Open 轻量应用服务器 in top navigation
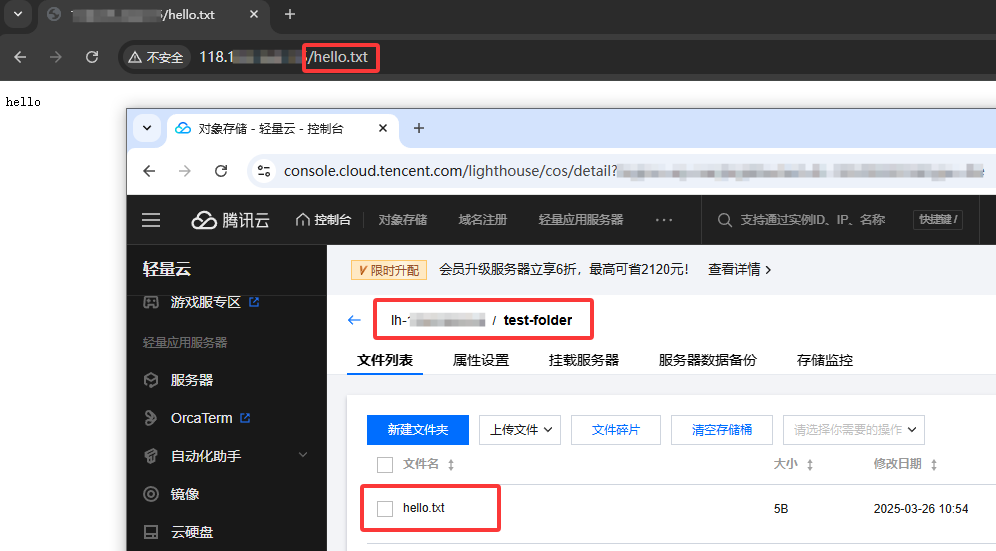This screenshot has height=551, width=996. 581,220
